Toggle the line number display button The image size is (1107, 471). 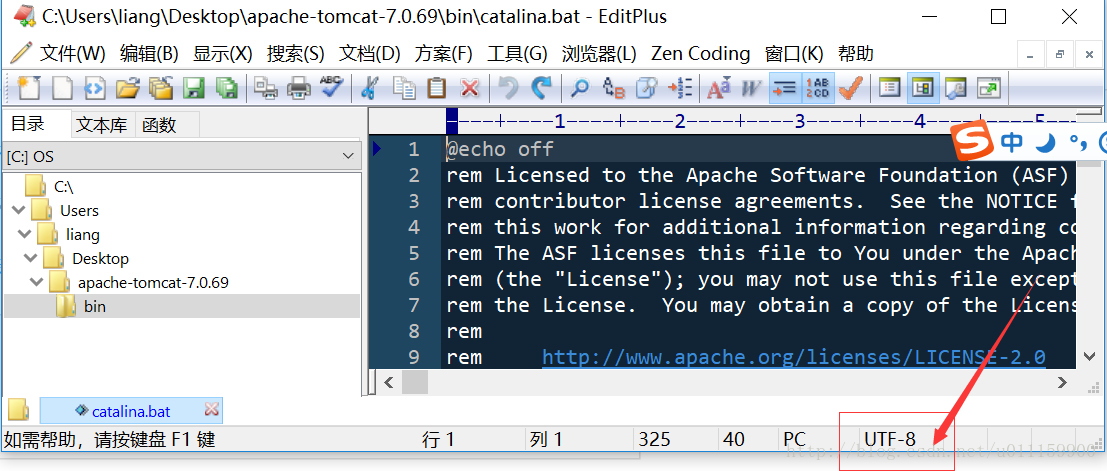tap(818, 88)
